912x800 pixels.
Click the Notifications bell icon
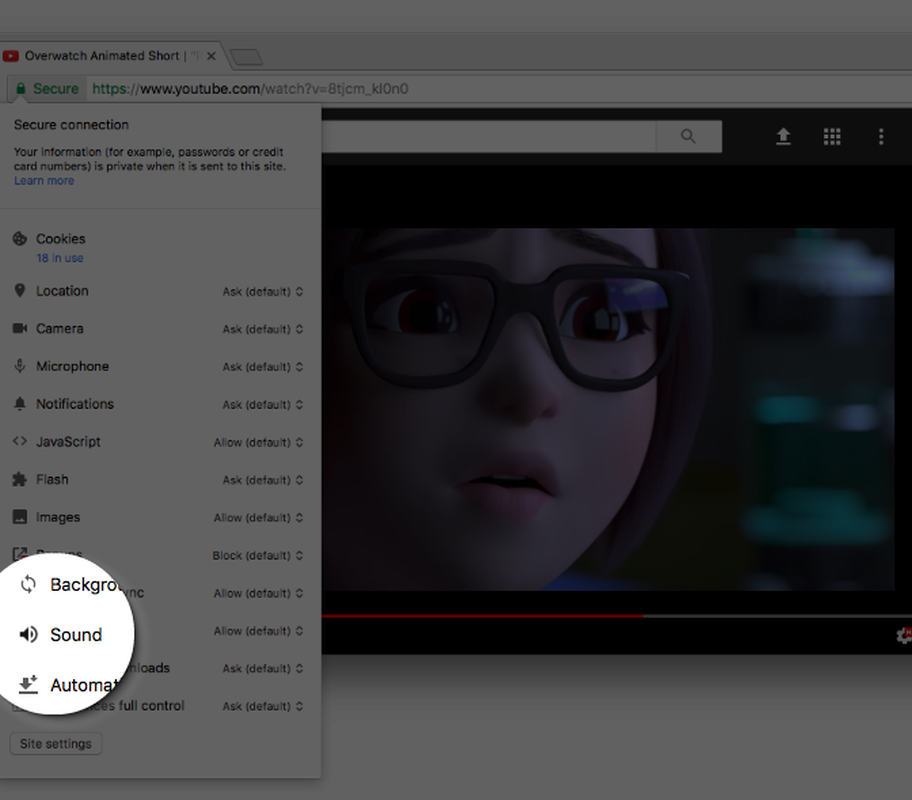19,404
